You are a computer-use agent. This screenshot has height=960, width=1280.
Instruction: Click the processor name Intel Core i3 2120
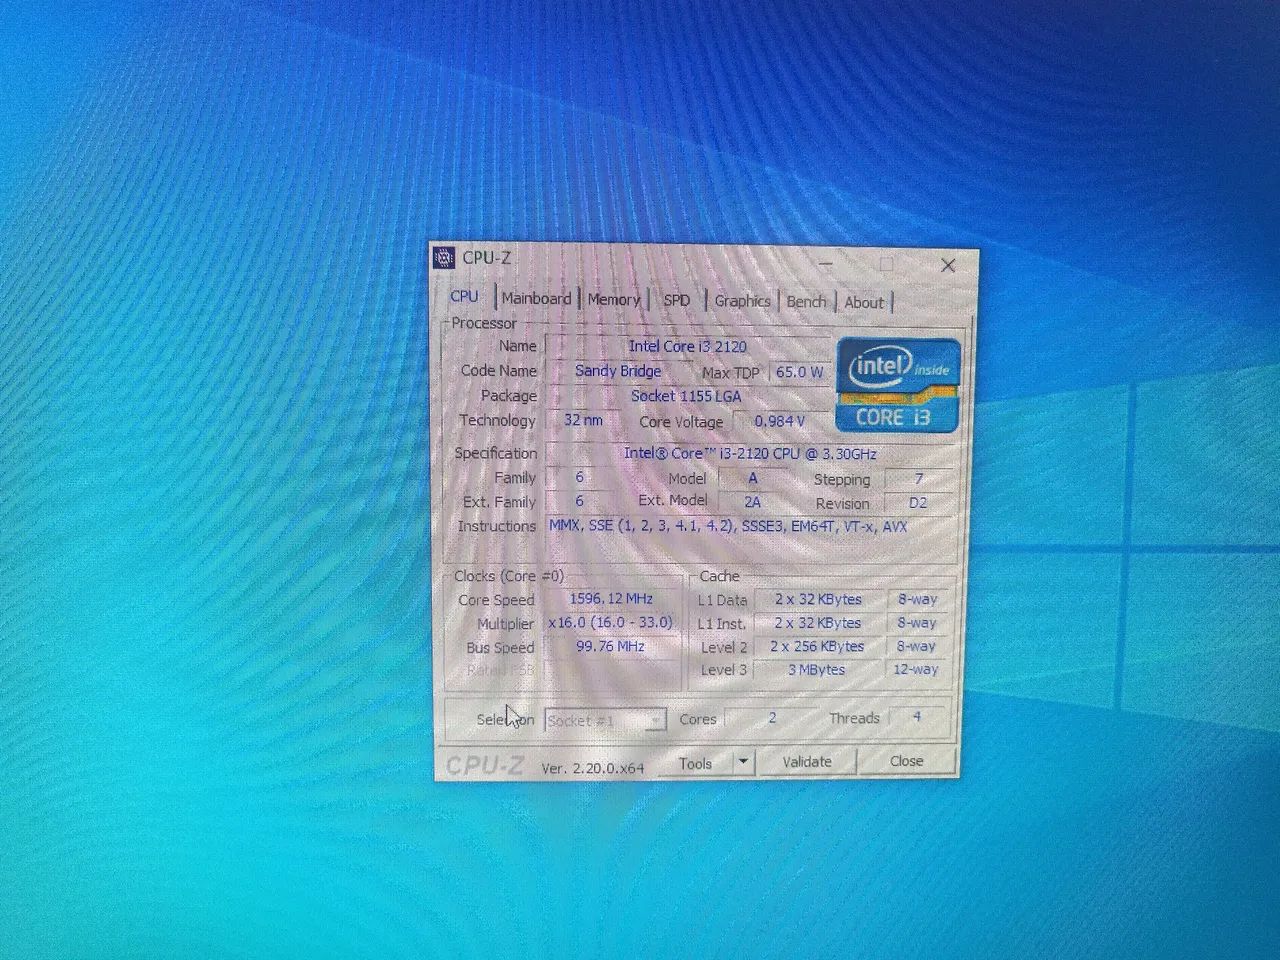click(x=688, y=346)
